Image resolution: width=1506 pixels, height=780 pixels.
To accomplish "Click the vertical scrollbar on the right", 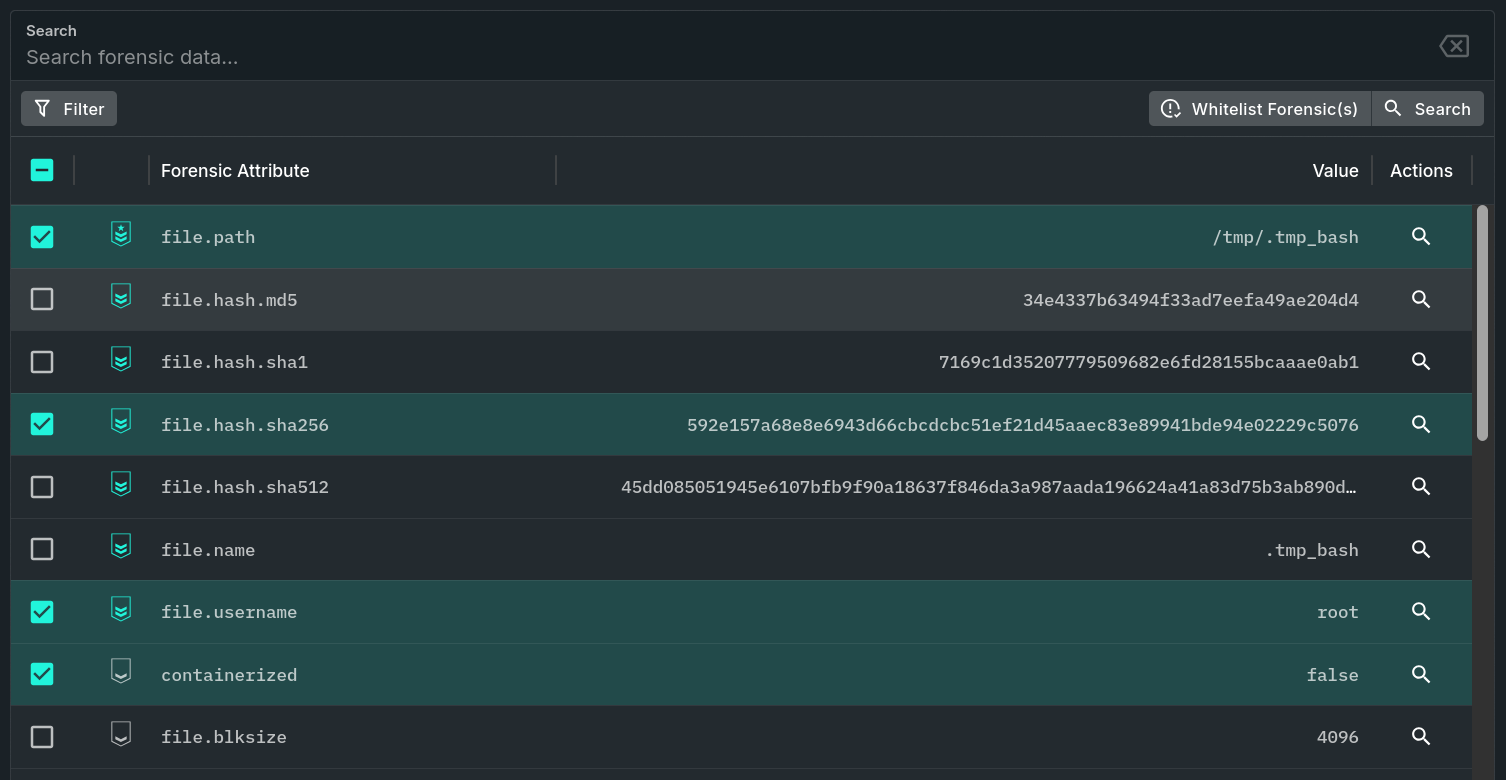I will tap(1483, 320).
